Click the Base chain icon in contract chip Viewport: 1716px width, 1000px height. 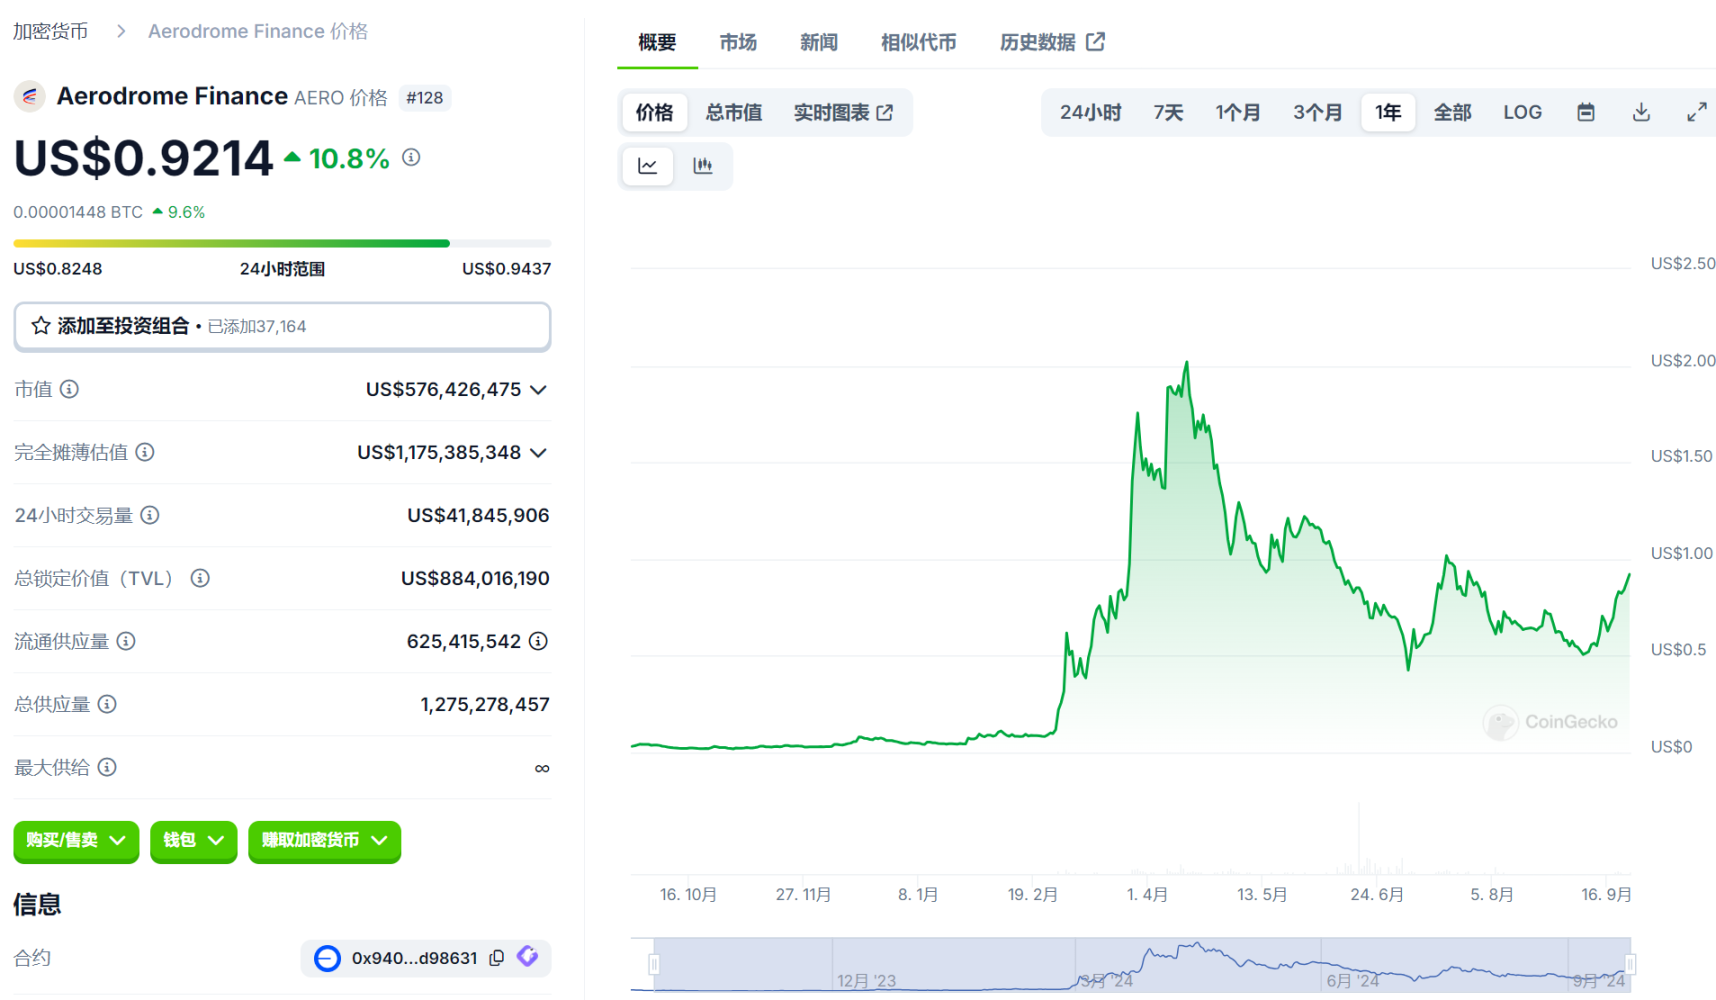[x=327, y=958]
